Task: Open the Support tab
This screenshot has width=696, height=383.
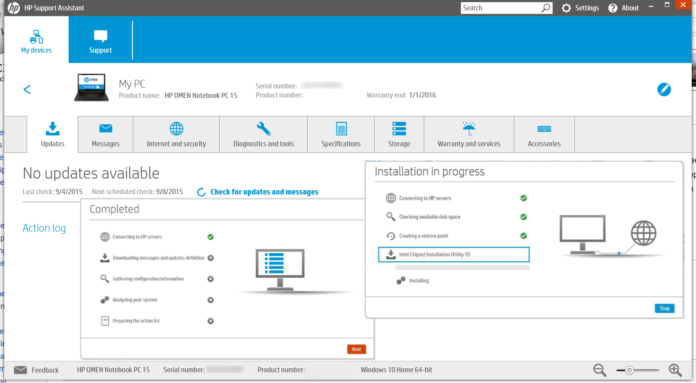Action: tap(100, 41)
